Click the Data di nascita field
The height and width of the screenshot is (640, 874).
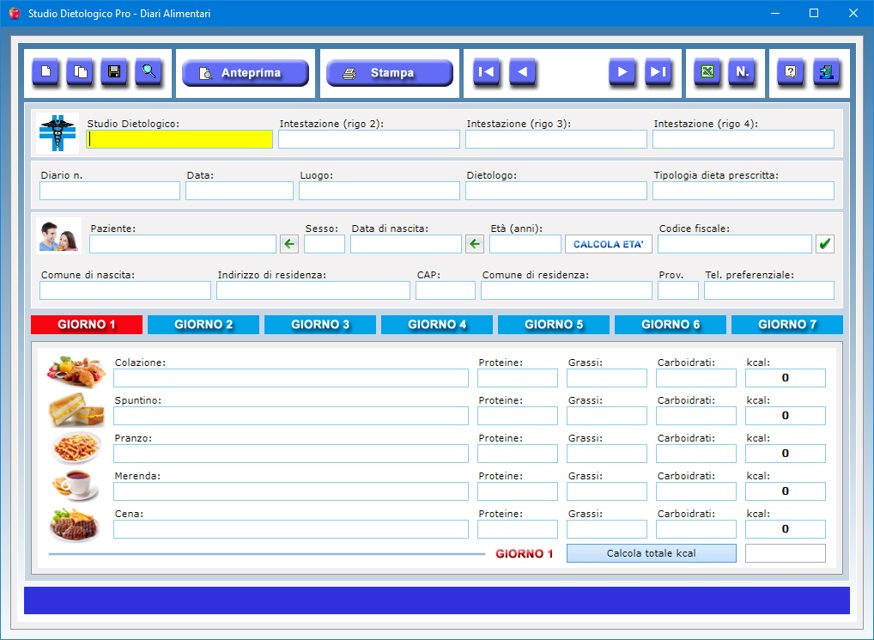[x=406, y=244]
